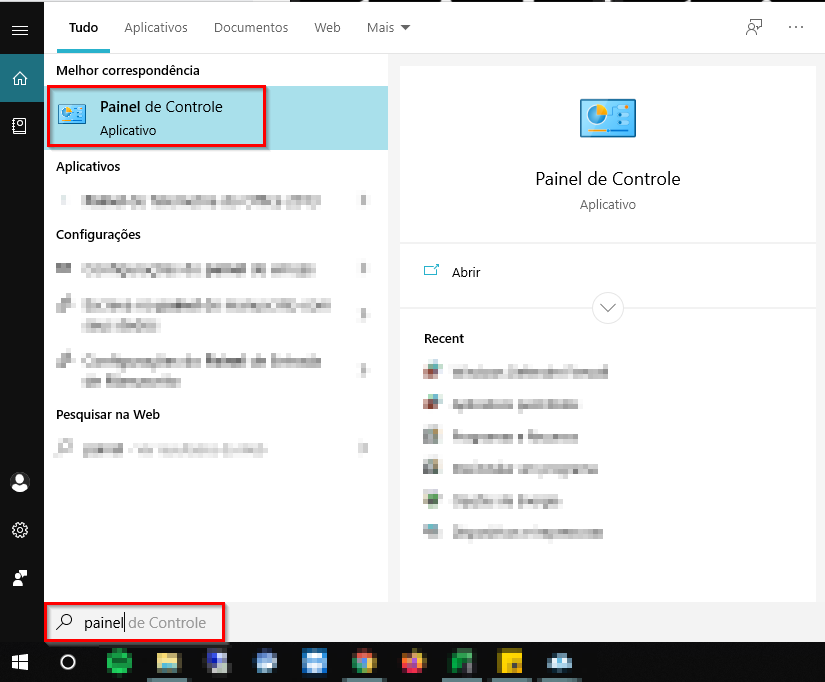Click in the search field containing 'painel'

pos(135,622)
